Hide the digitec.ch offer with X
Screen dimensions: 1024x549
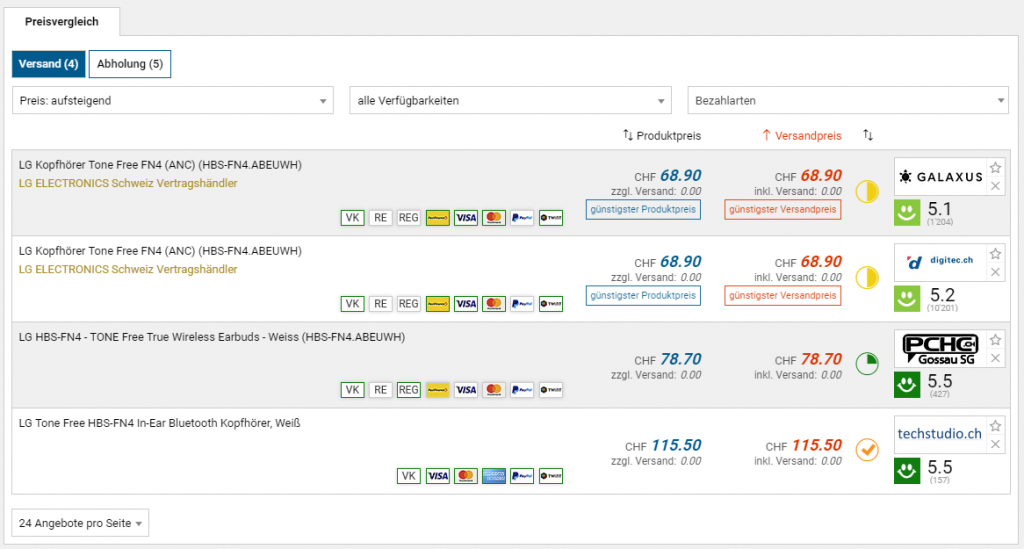(x=995, y=272)
